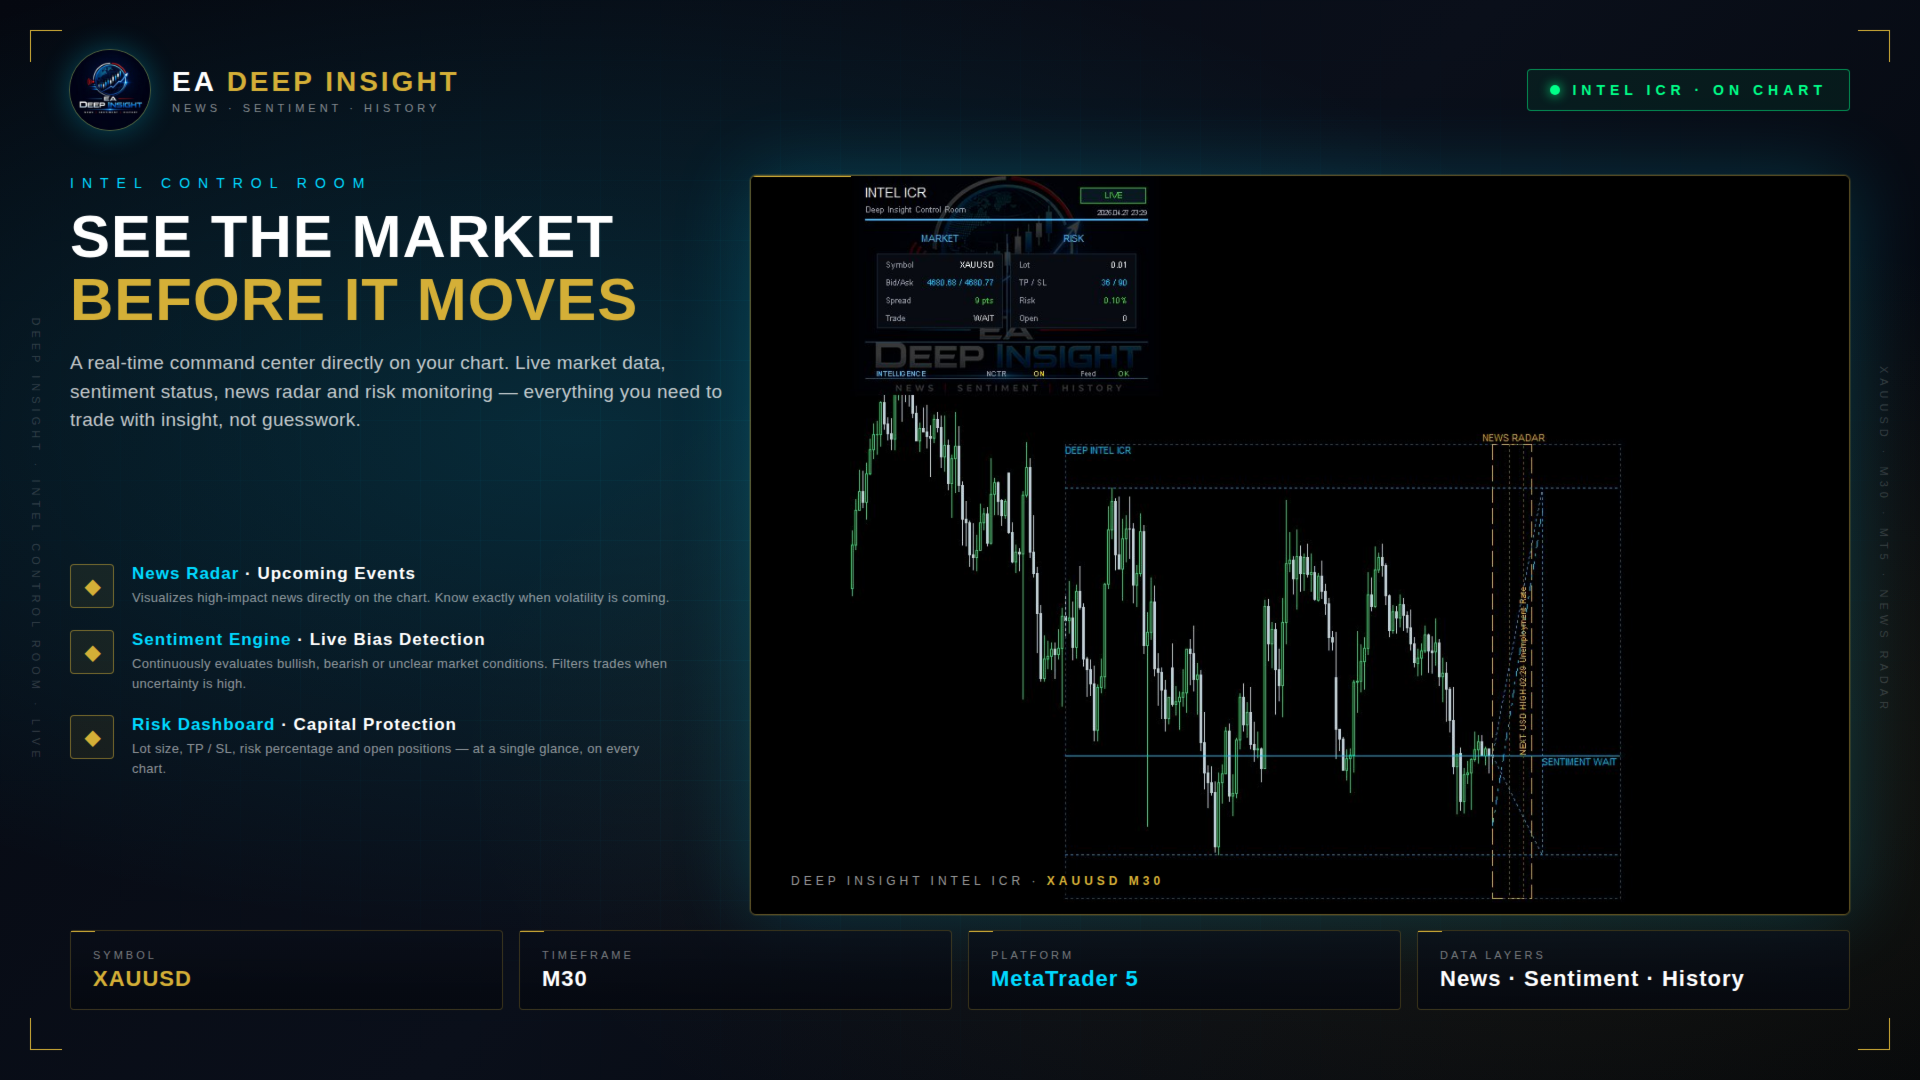Click the News Radar diamond icon
This screenshot has width=1920, height=1080.
coord(92,587)
